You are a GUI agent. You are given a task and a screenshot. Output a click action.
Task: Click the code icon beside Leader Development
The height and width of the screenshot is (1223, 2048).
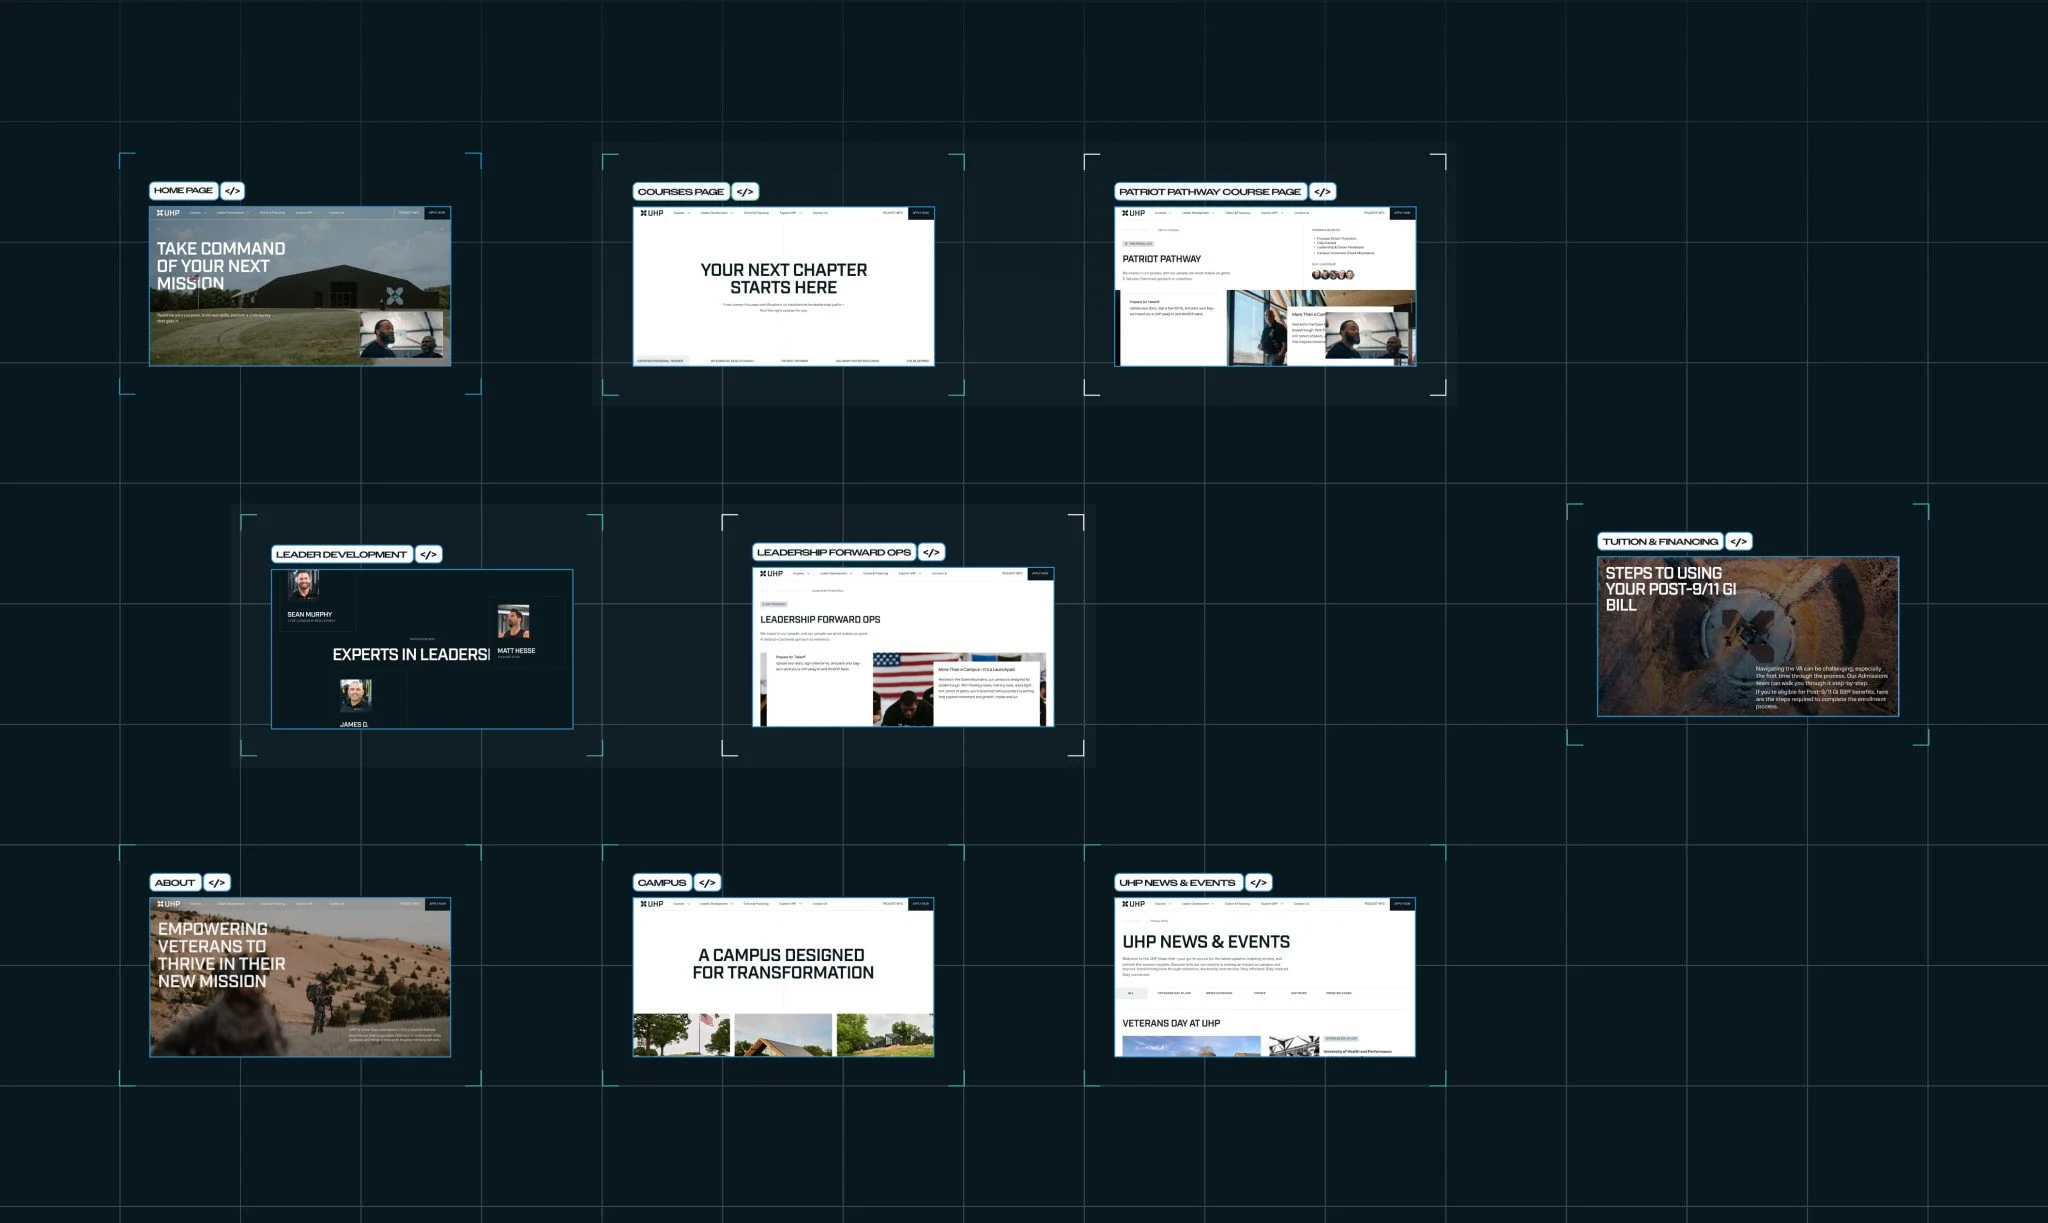pyautogui.click(x=428, y=554)
